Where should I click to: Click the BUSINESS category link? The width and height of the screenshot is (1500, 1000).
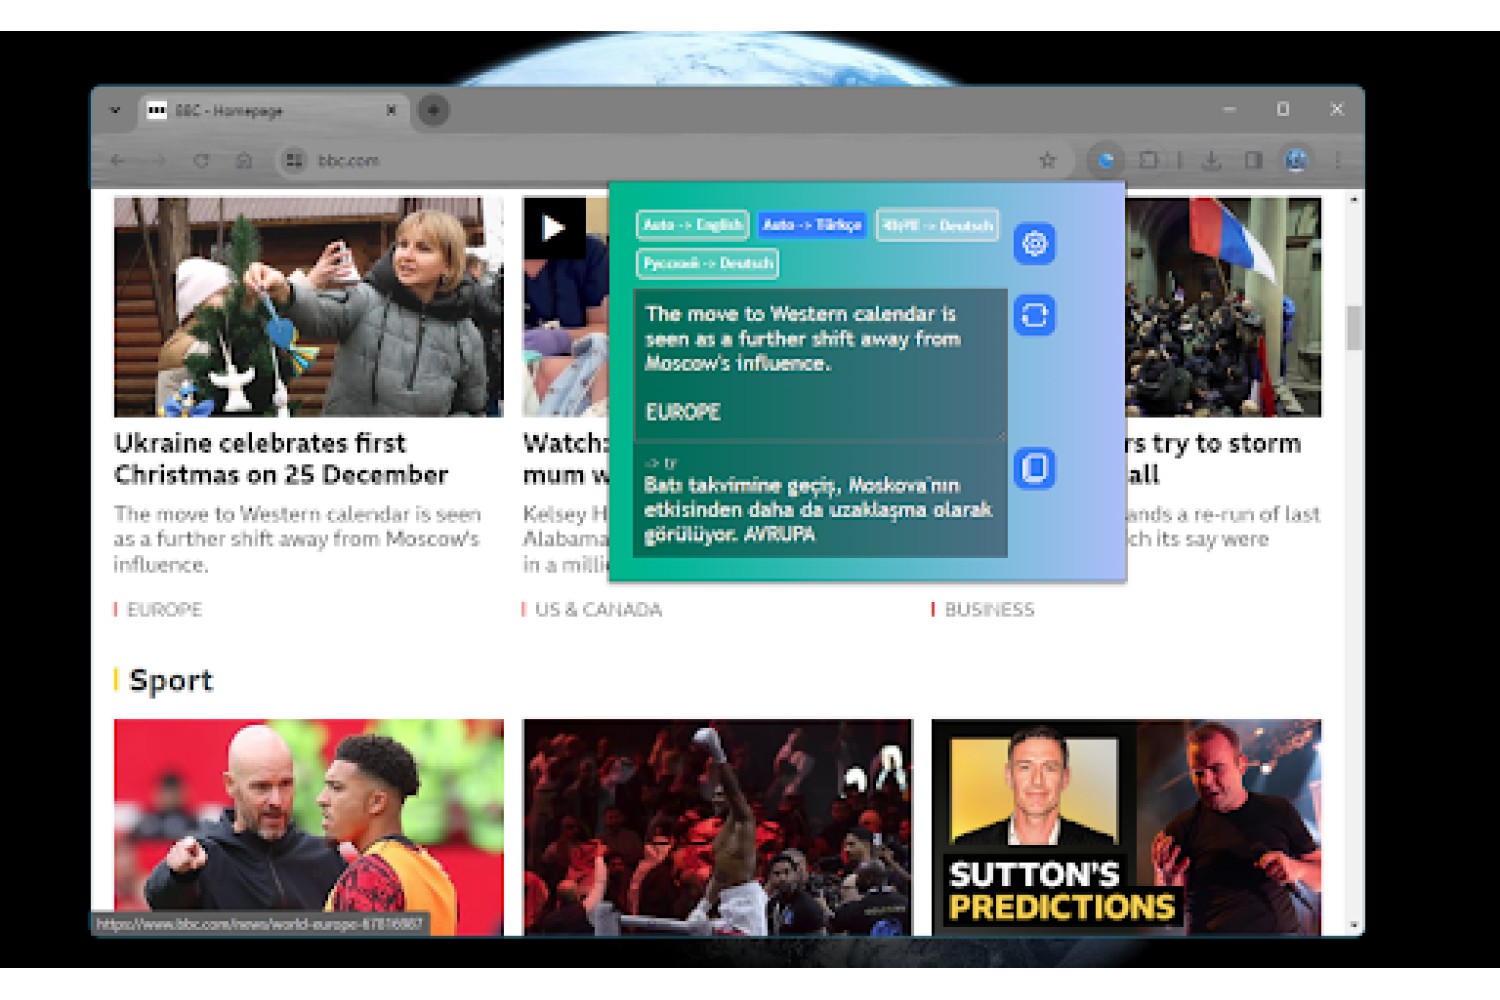coord(989,609)
